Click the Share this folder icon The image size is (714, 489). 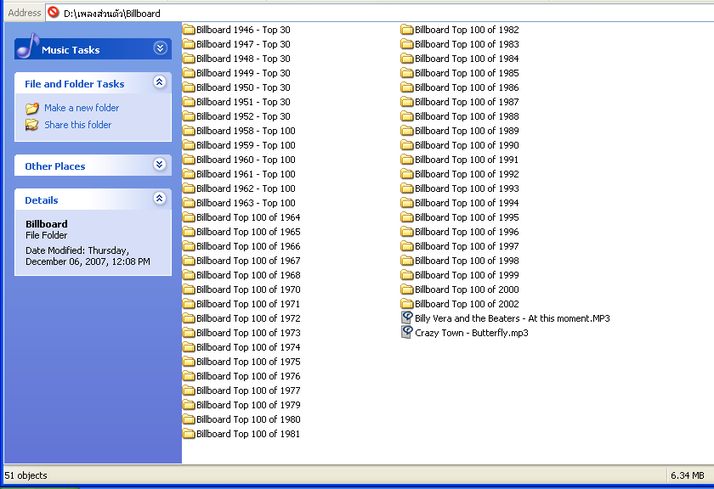click(32, 125)
